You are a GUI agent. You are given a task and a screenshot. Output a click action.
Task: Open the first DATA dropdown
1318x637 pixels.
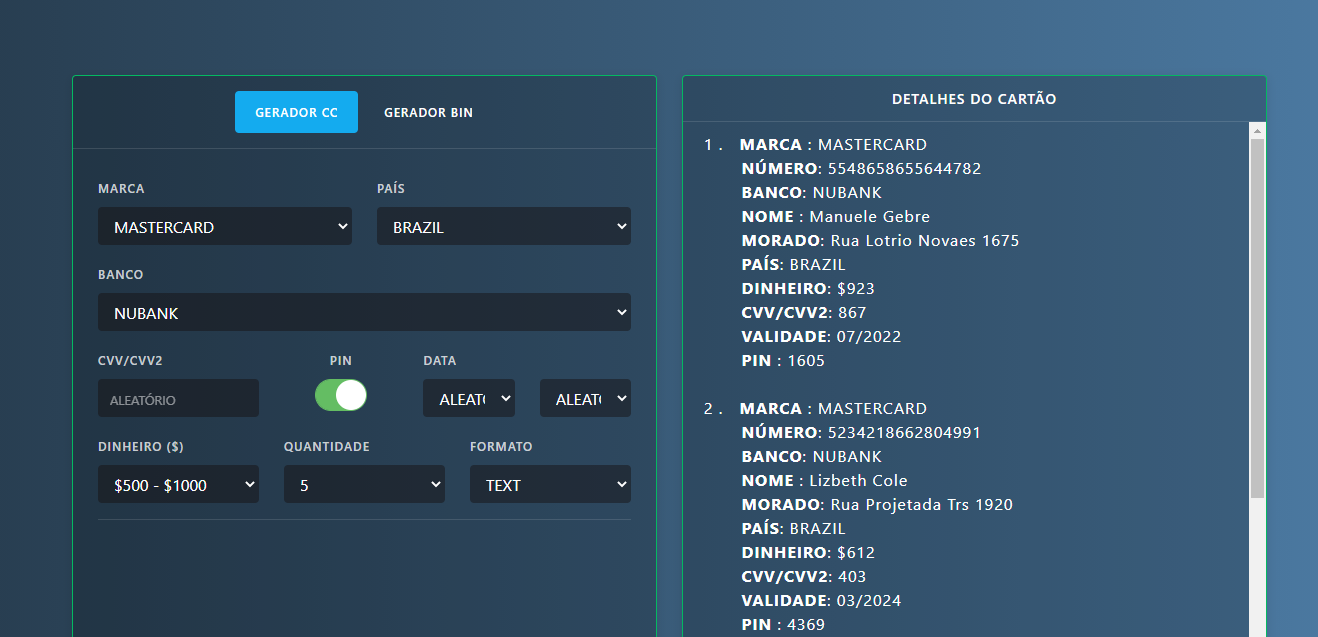tap(469, 398)
